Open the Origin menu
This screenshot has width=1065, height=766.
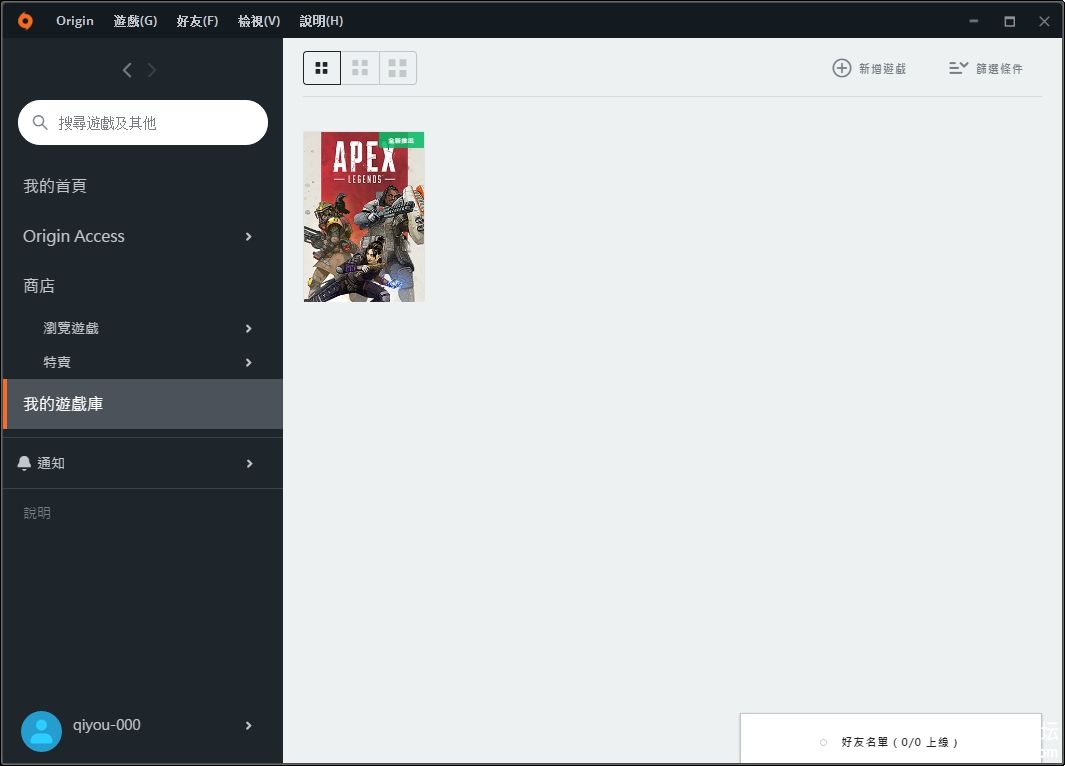point(75,21)
